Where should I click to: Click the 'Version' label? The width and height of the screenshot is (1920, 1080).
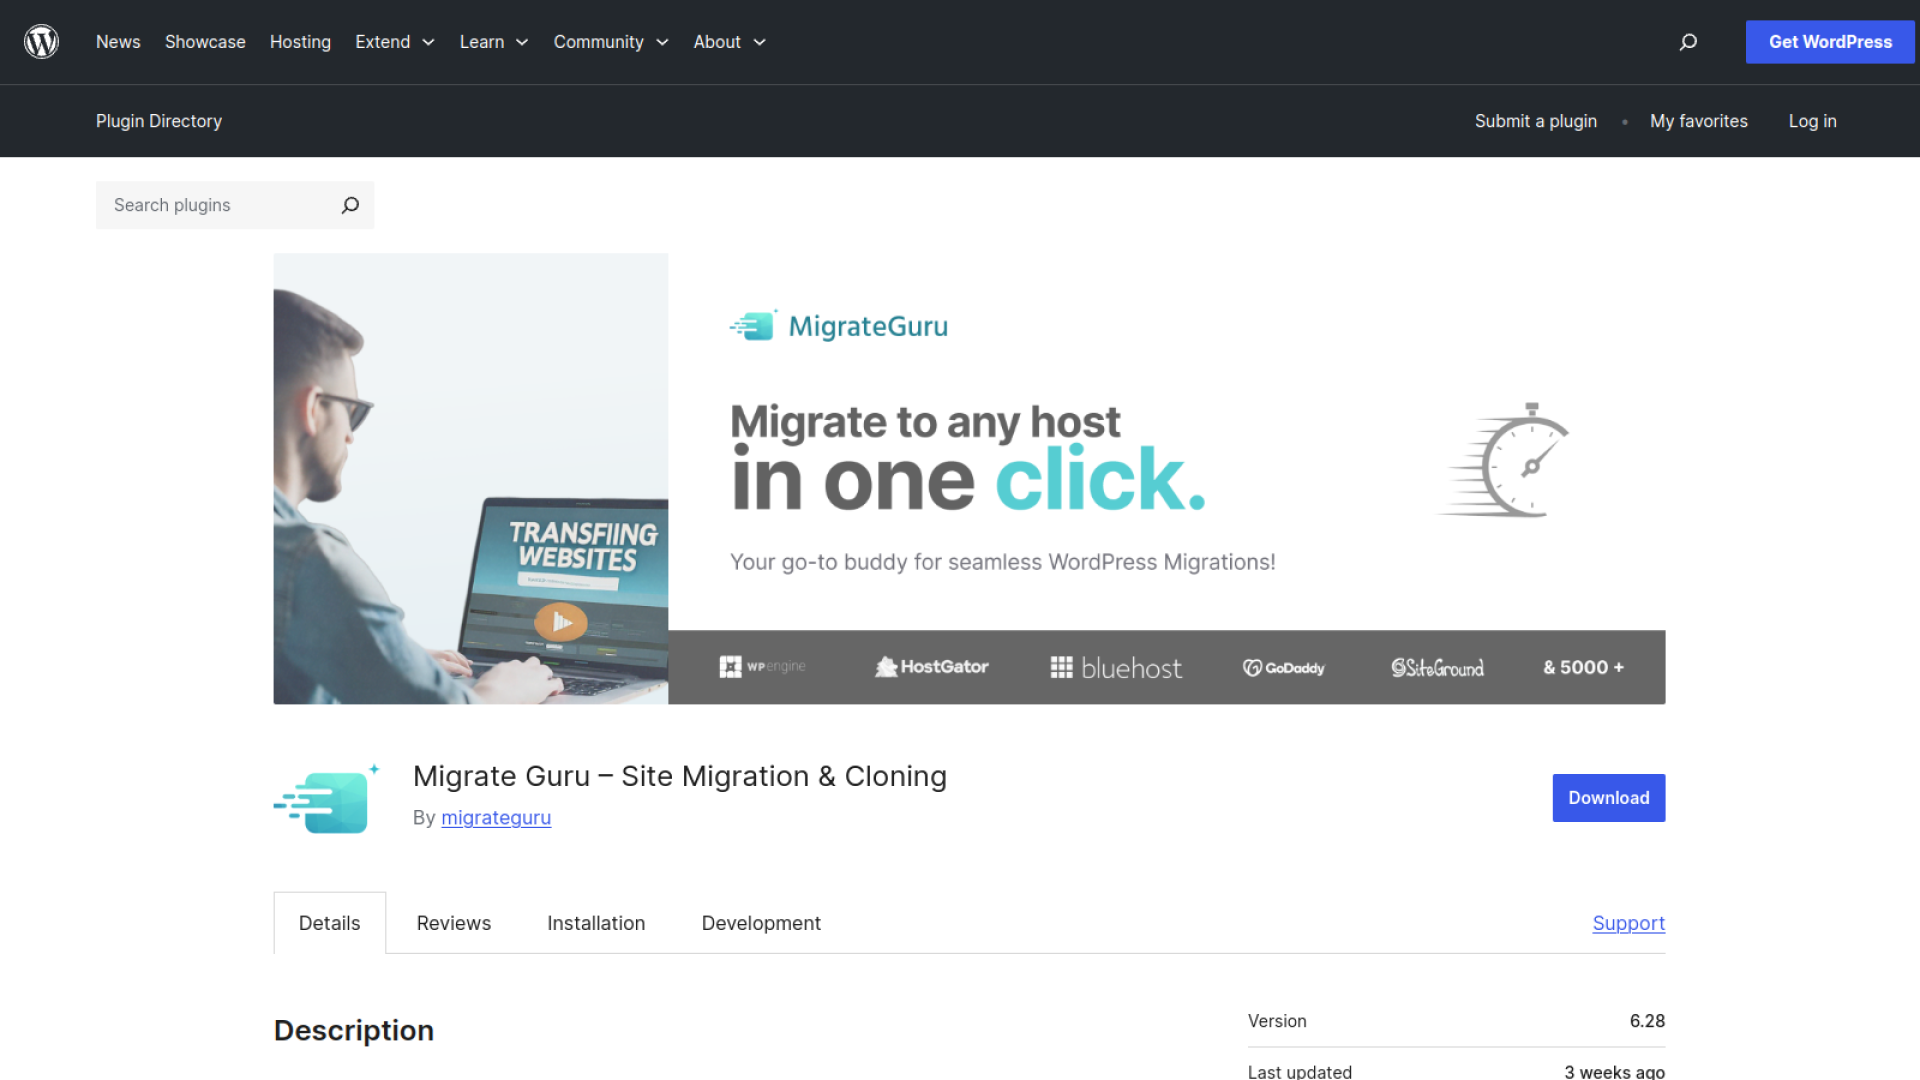tap(1277, 1021)
